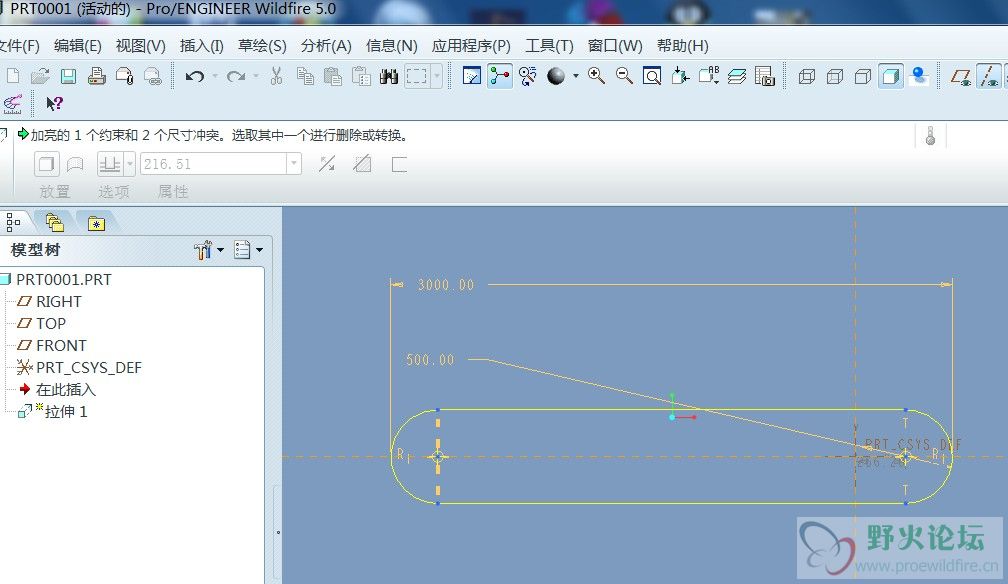Open the 窗口(W) menu
The height and width of the screenshot is (584, 1008).
pos(615,46)
